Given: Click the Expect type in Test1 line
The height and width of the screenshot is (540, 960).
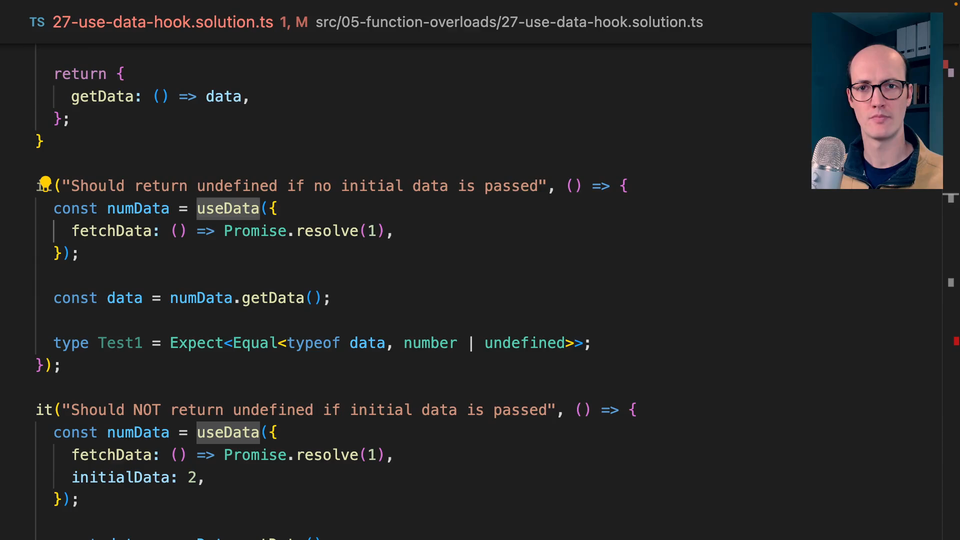Looking at the screenshot, I should [196, 343].
